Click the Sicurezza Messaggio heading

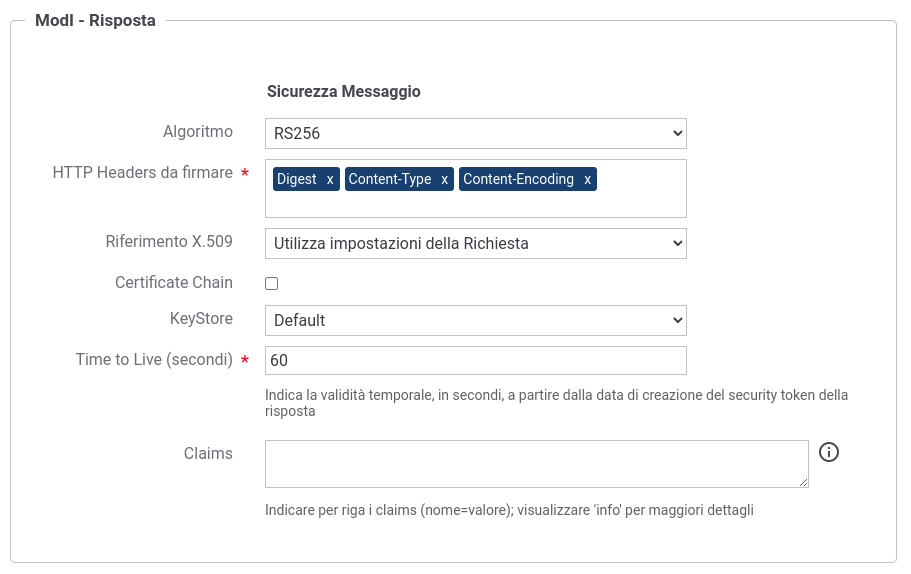(x=343, y=91)
